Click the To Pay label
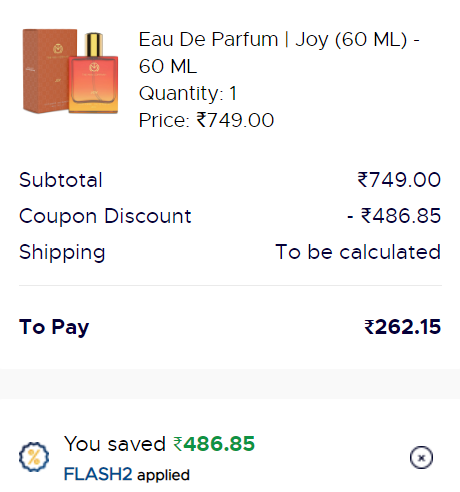This screenshot has height=492, width=460. 54,327
